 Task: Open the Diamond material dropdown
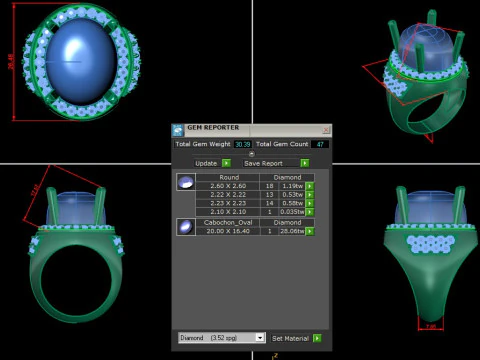(x=260, y=338)
